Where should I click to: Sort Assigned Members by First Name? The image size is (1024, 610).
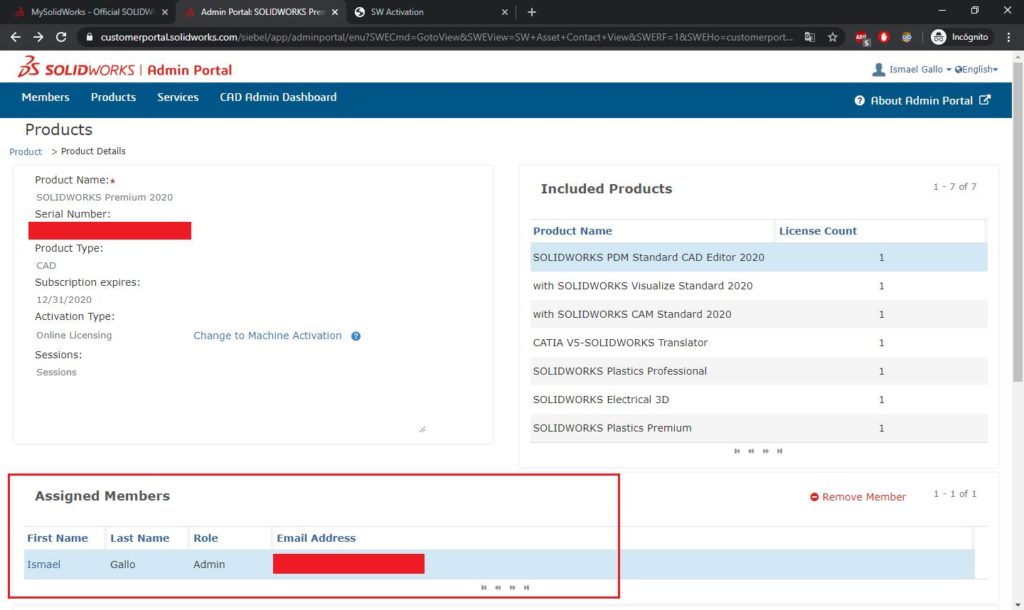coord(57,538)
